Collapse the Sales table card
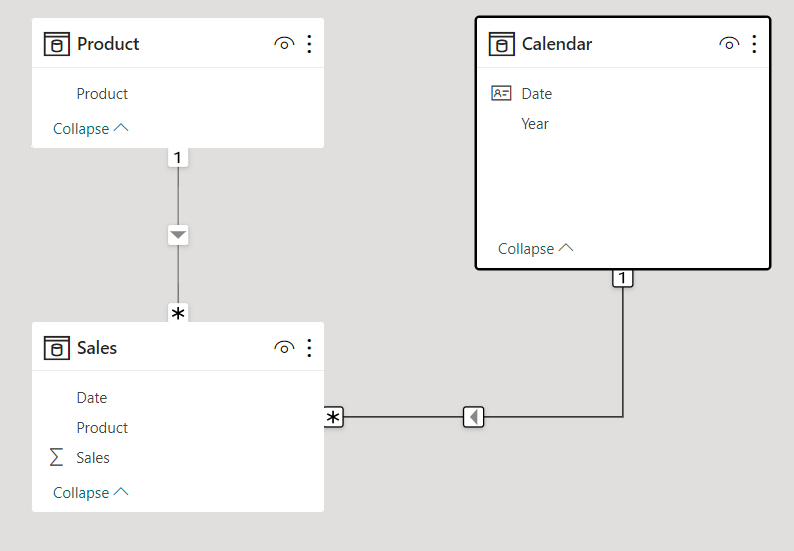The image size is (794, 551). tap(91, 493)
